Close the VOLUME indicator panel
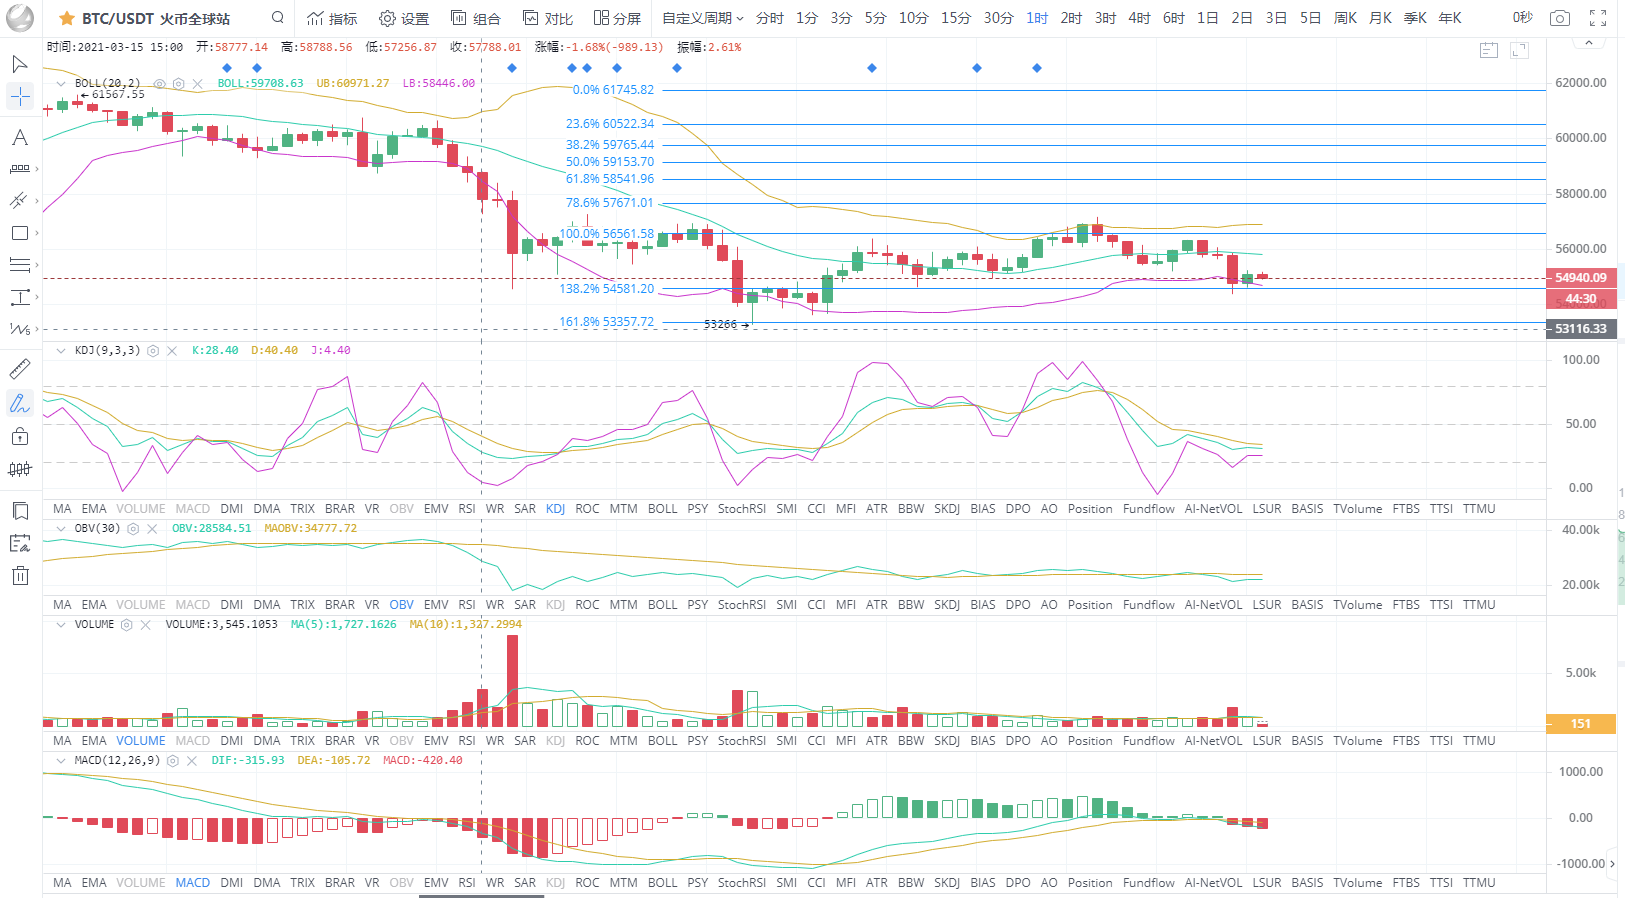The height and width of the screenshot is (898, 1625). click(x=146, y=625)
